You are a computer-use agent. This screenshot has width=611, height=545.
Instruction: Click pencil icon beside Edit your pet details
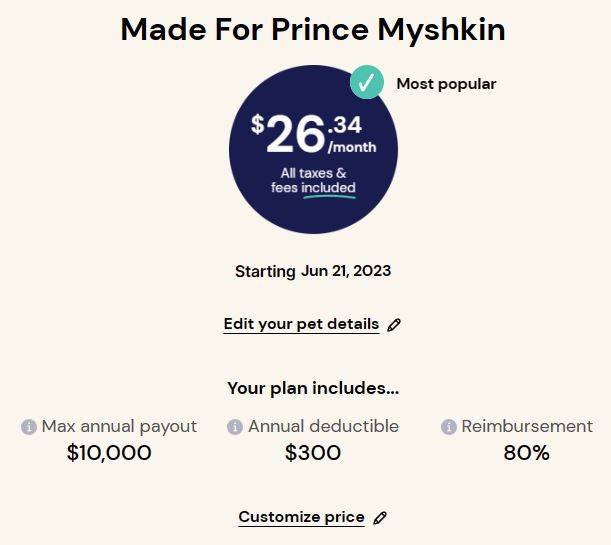[394, 325]
